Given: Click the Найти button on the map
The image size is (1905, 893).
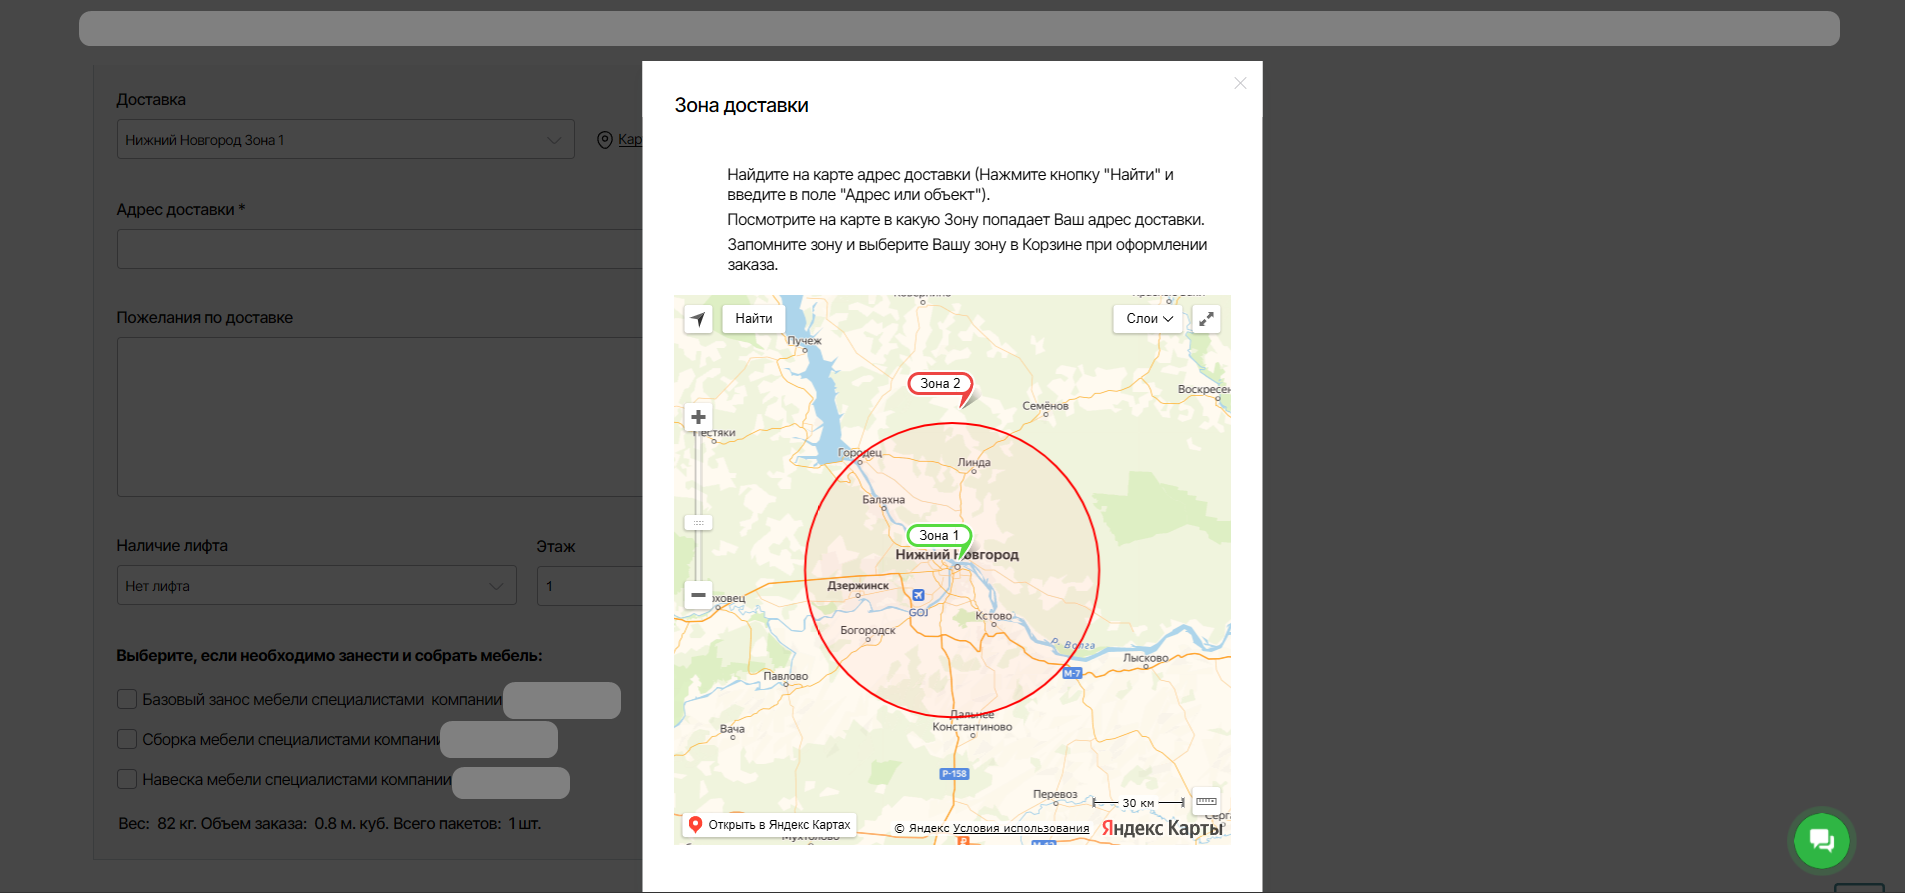Looking at the screenshot, I should [x=754, y=319].
